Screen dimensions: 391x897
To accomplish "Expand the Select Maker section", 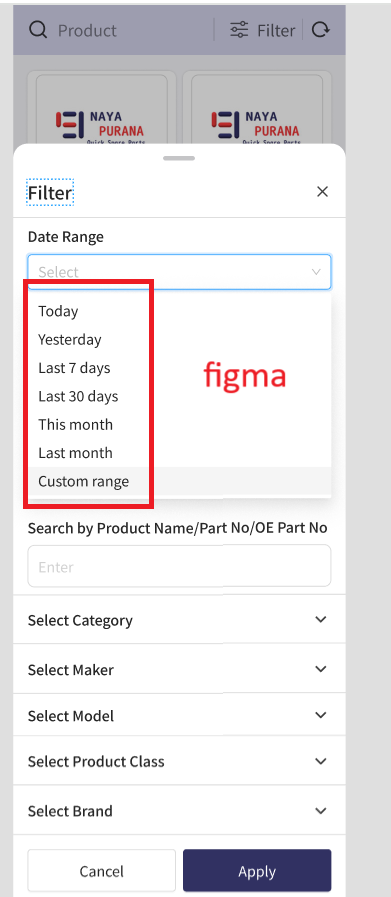I will (179, 669).
